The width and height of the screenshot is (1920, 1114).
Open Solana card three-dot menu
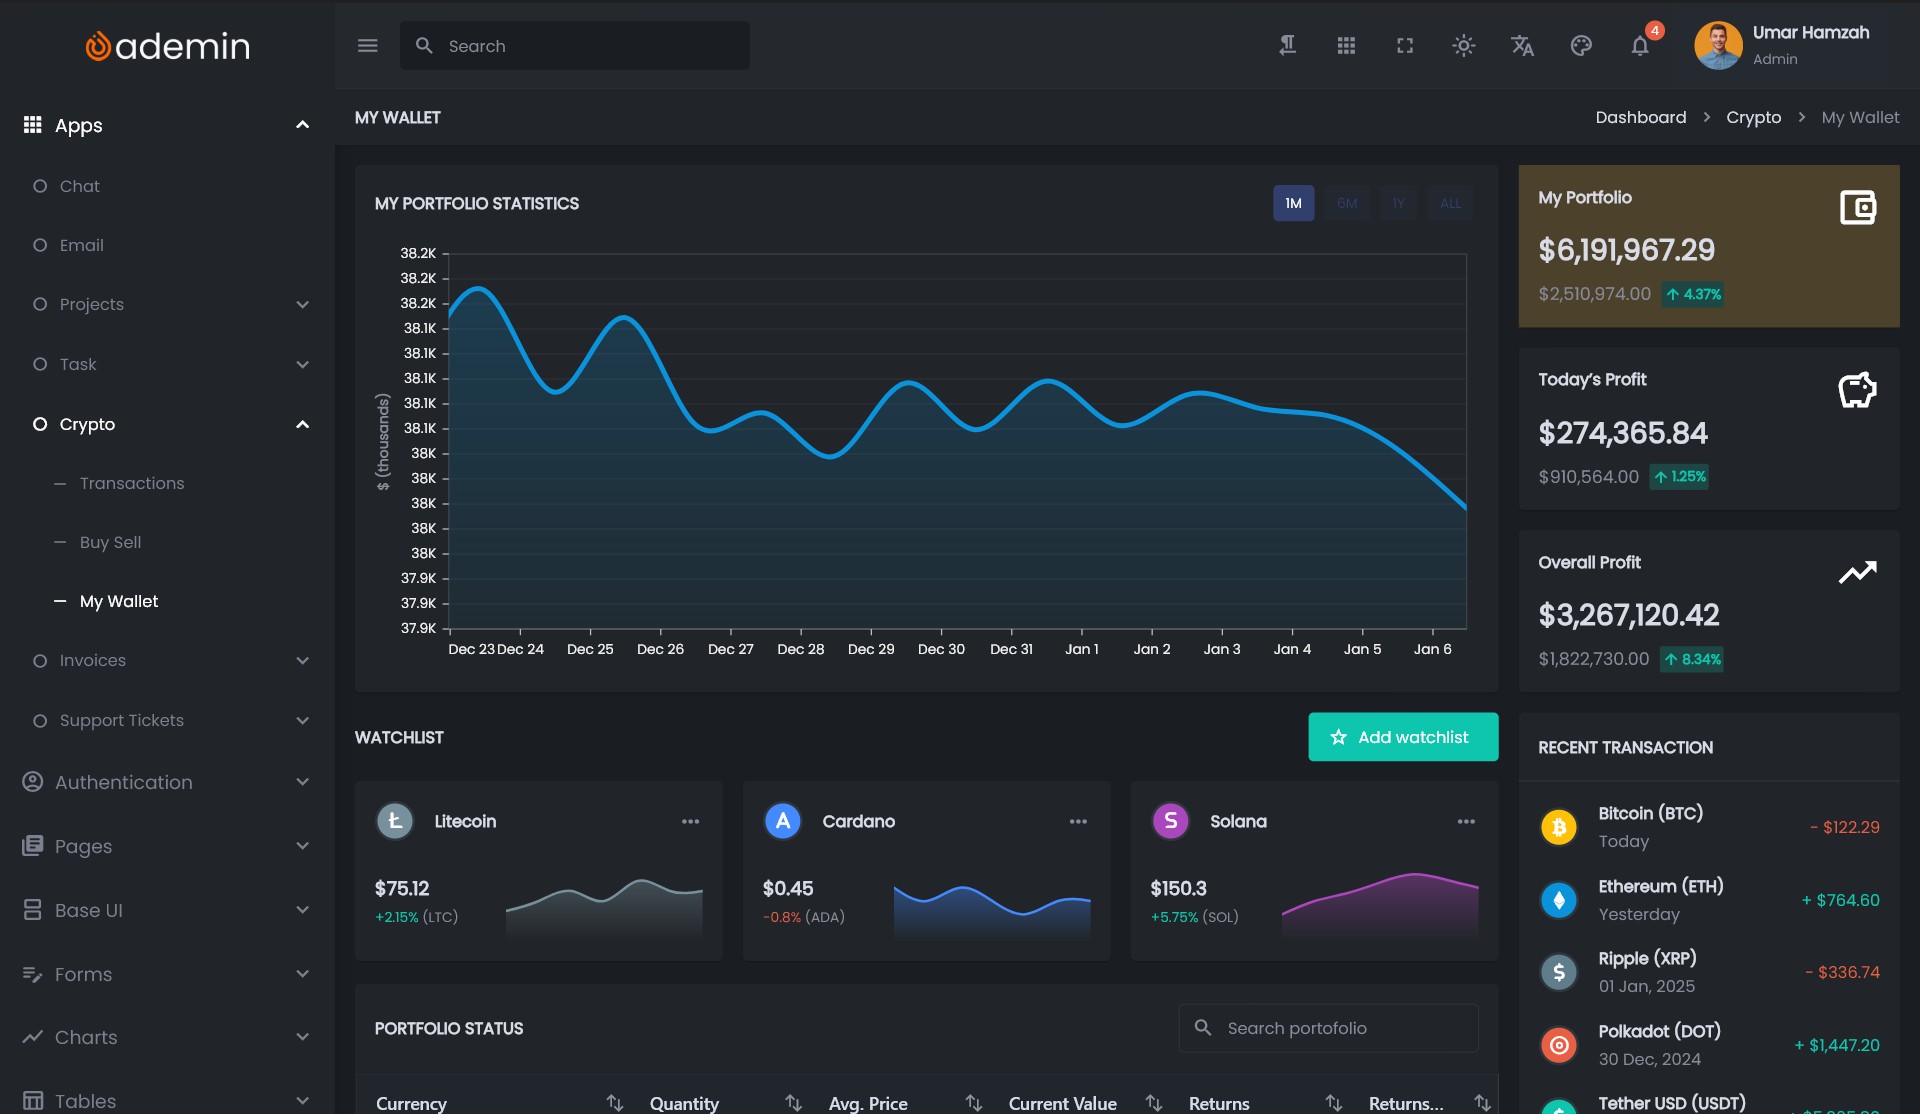point(1466,822)
